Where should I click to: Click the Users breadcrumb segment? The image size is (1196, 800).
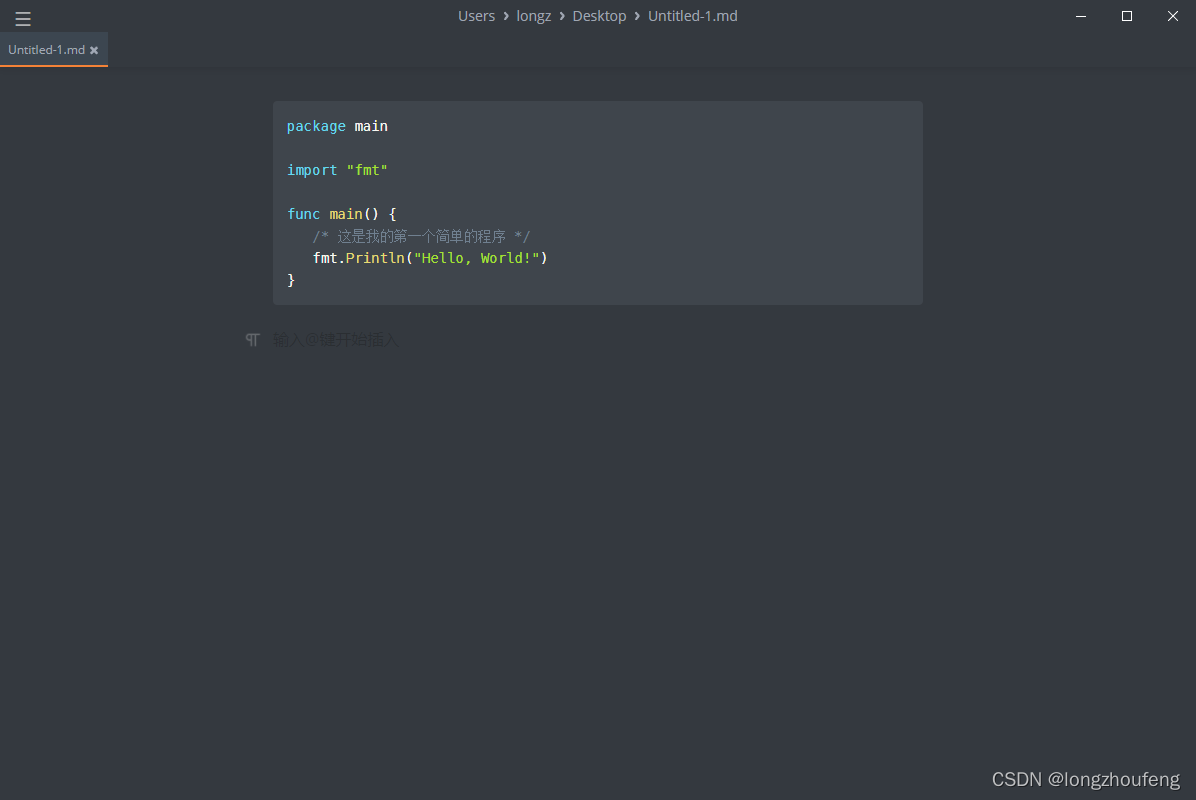click(x=476, y=16)
